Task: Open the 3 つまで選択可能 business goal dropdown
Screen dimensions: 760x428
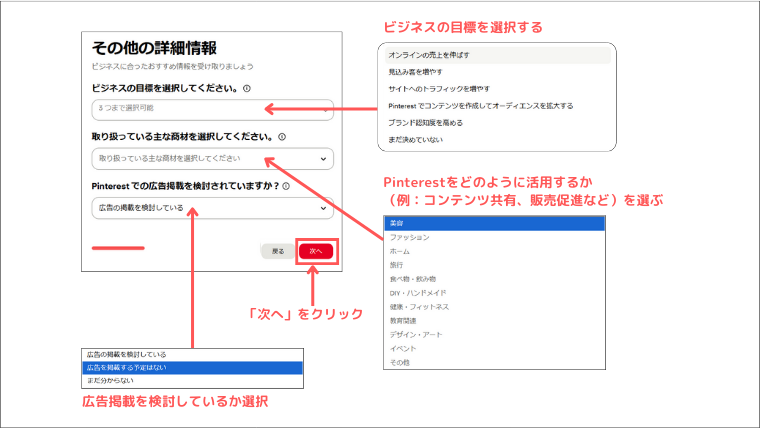Action: click(x=212, y=110)
